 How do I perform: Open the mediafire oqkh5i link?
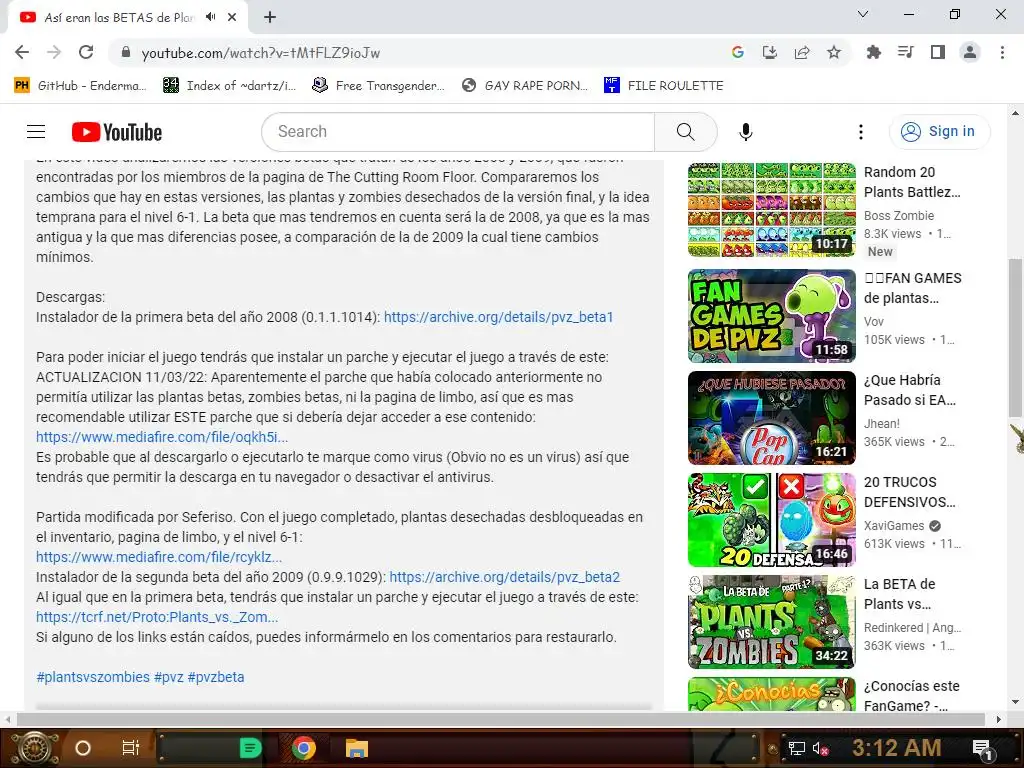point(161,437)
